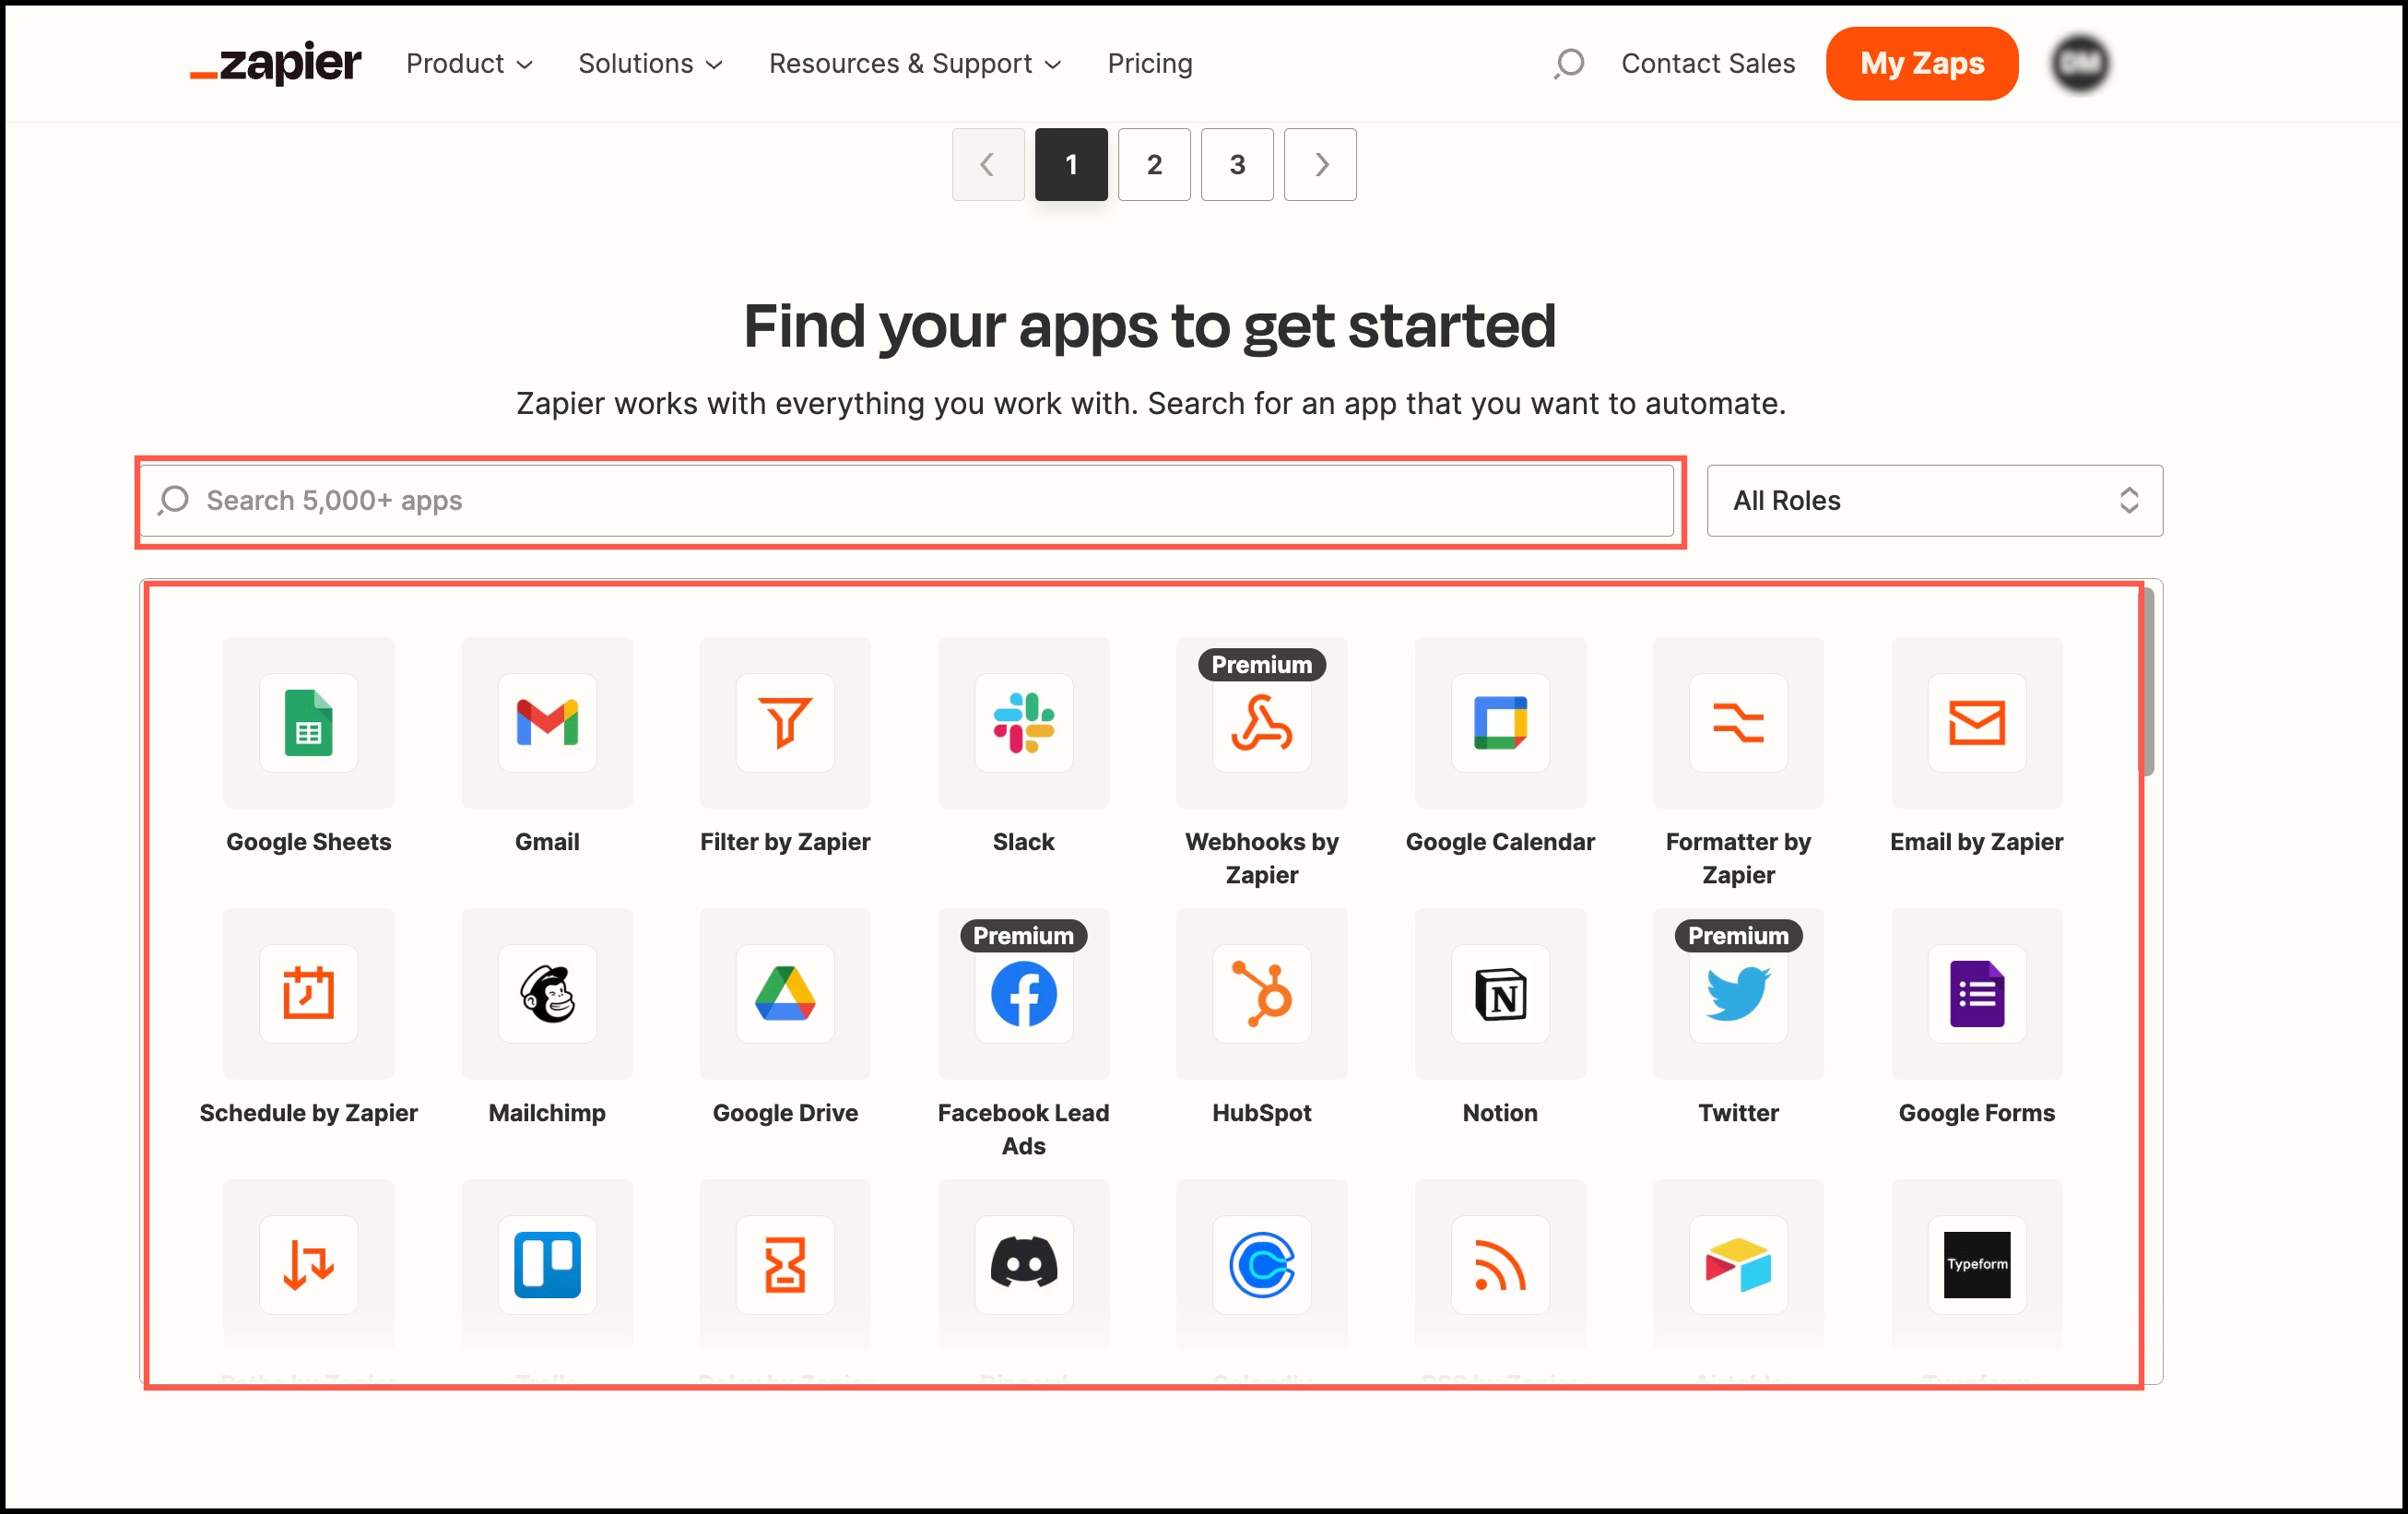Image resolution: width=2408 pixels, height=1514 pixels.
Task: Expand the Product menu
Action: click(x=469, y=64)
